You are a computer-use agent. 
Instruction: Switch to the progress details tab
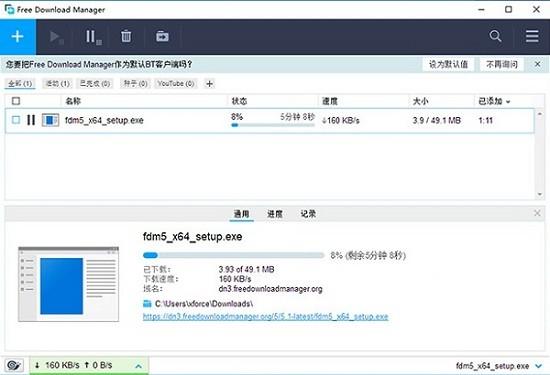tap(275, 214)
